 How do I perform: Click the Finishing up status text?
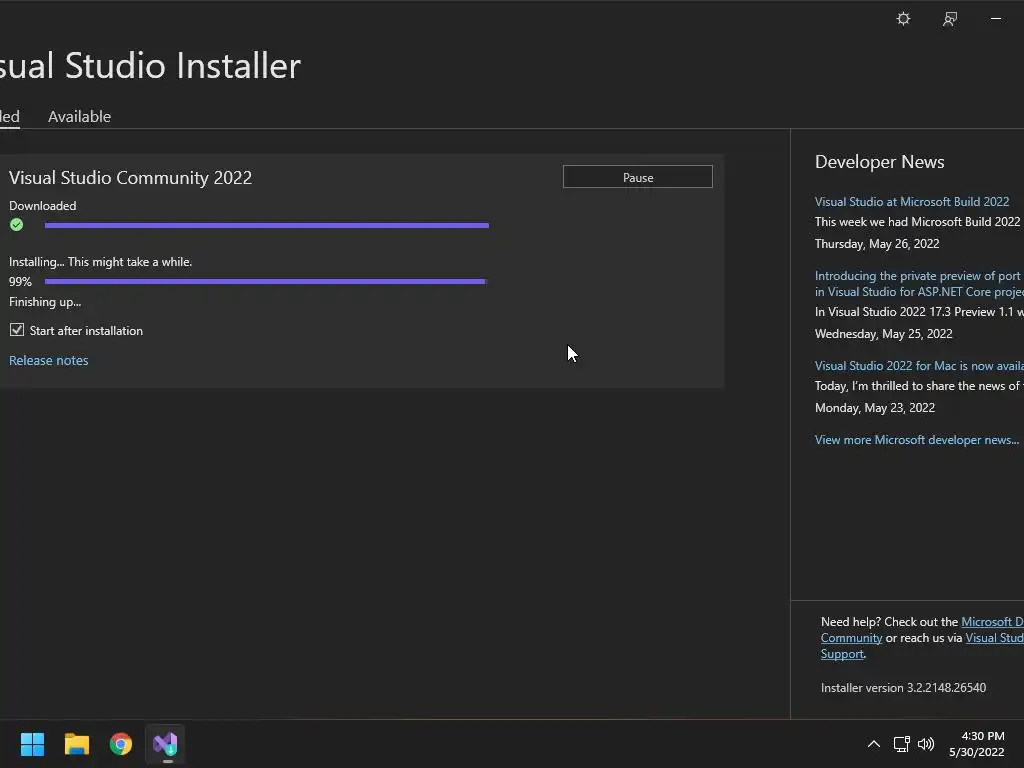[x=45, y=302]
